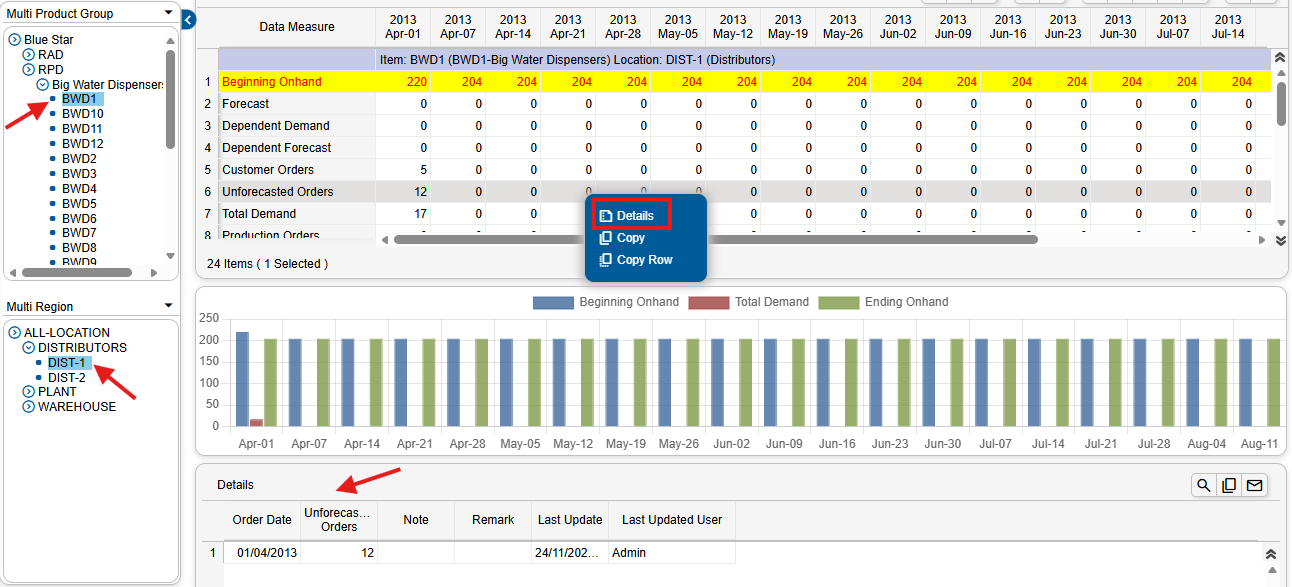Select the DIST-1 location
This screenshot has width=1292, height=587.
(x=69, y=363)
